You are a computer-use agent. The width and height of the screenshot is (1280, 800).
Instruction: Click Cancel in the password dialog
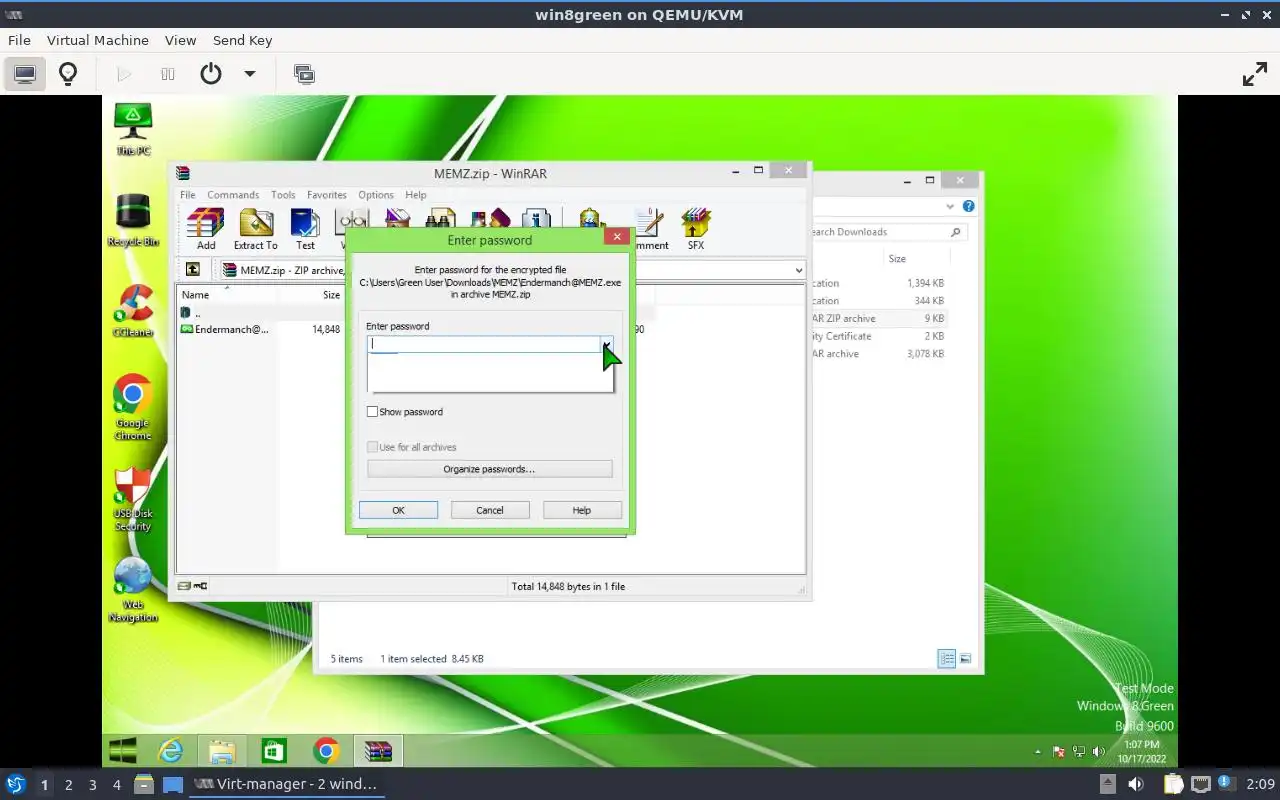(x=490, y=510)
